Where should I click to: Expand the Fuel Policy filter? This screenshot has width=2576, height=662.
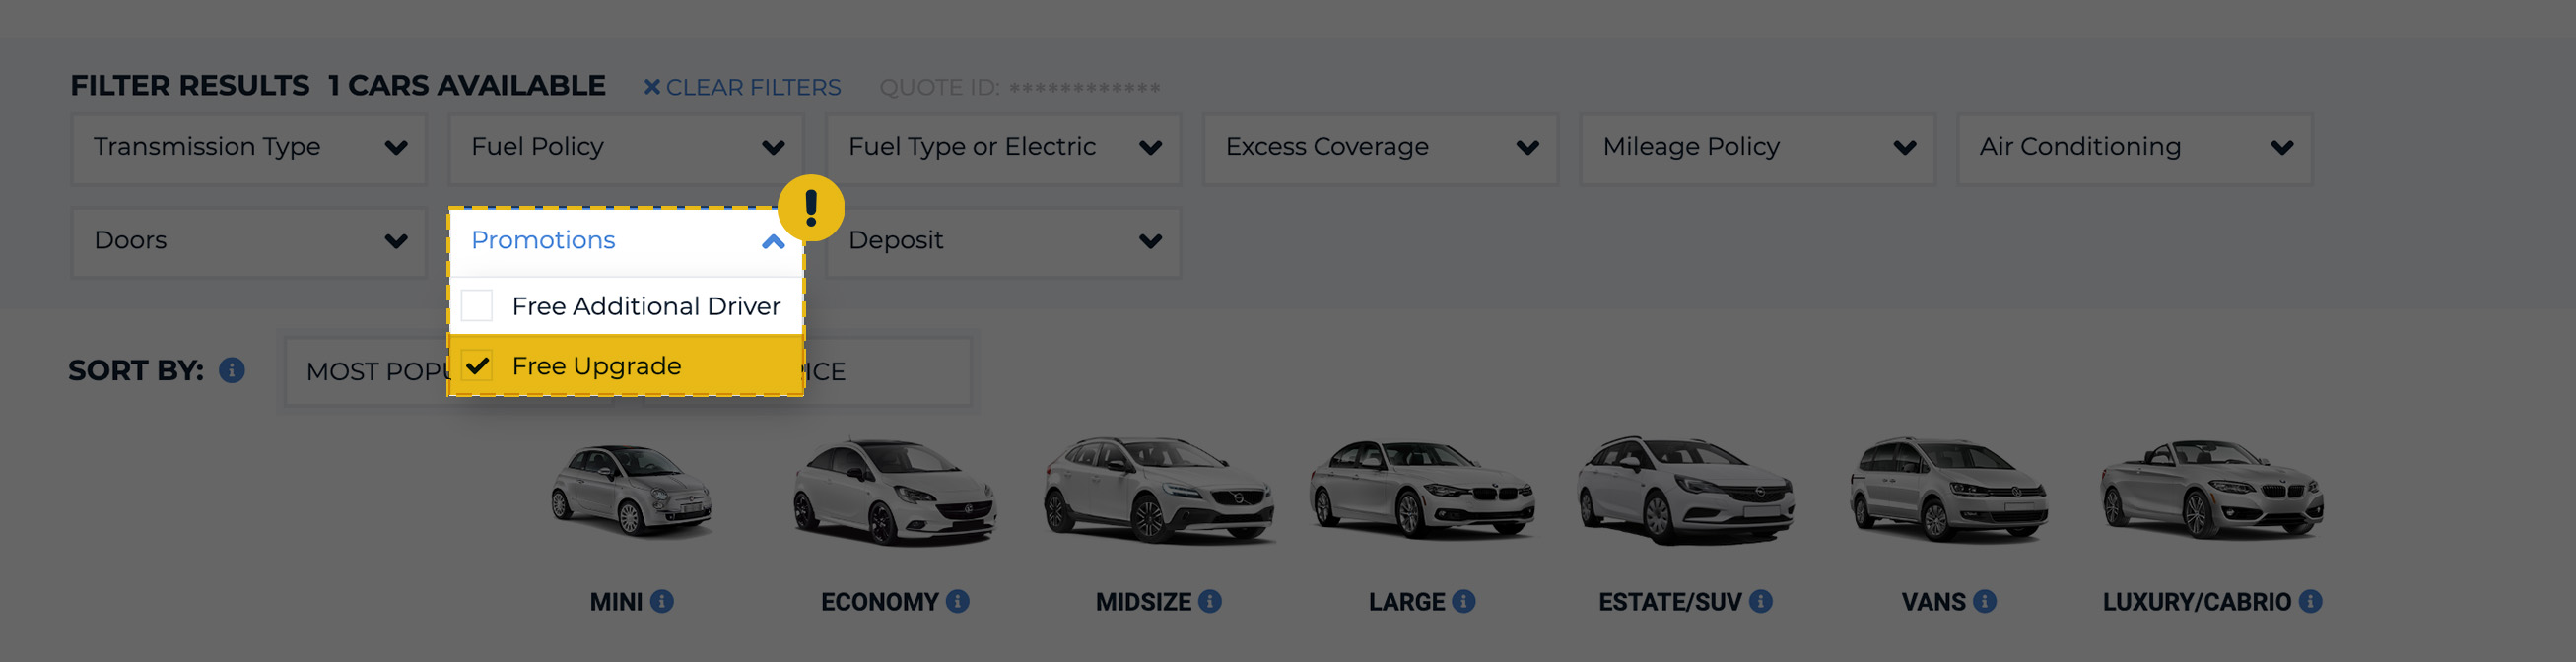click(626, 148)
